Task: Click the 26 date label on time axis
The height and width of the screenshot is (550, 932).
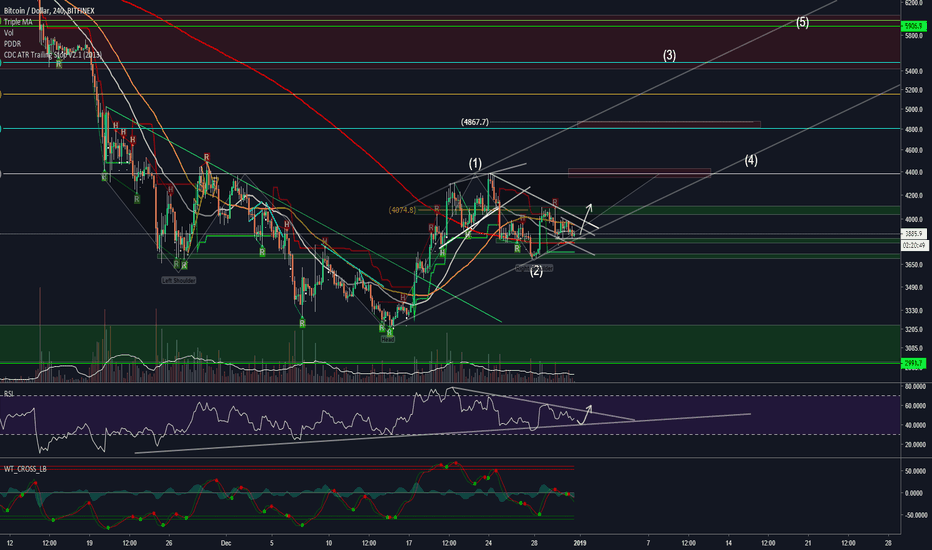Action: pos(169,543)
